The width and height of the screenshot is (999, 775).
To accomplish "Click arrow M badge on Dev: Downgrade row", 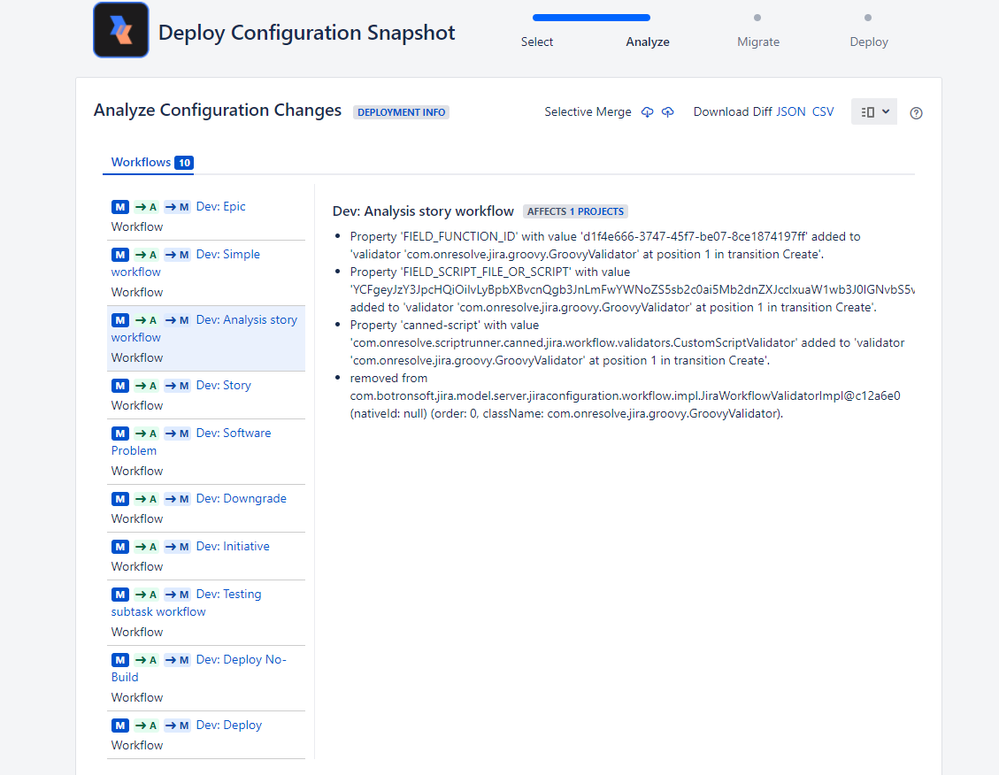I will [177, 499].
